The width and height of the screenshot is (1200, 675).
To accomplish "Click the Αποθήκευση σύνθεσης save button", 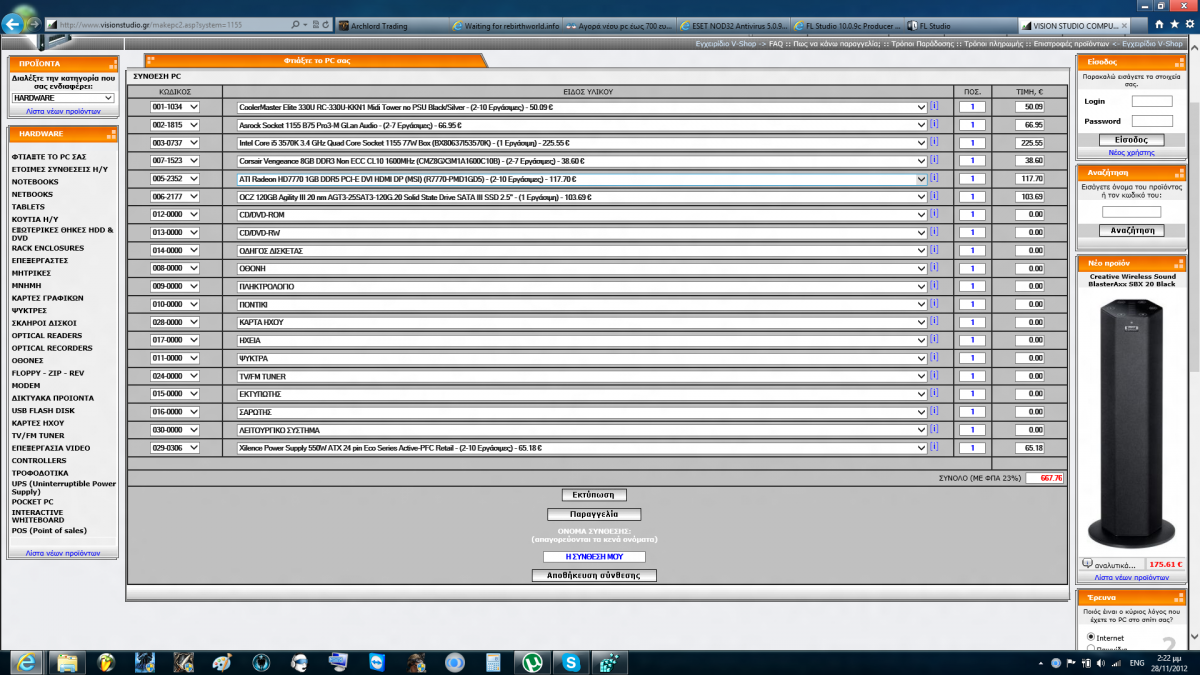I will pyautogui.click(x=594, y=576).
